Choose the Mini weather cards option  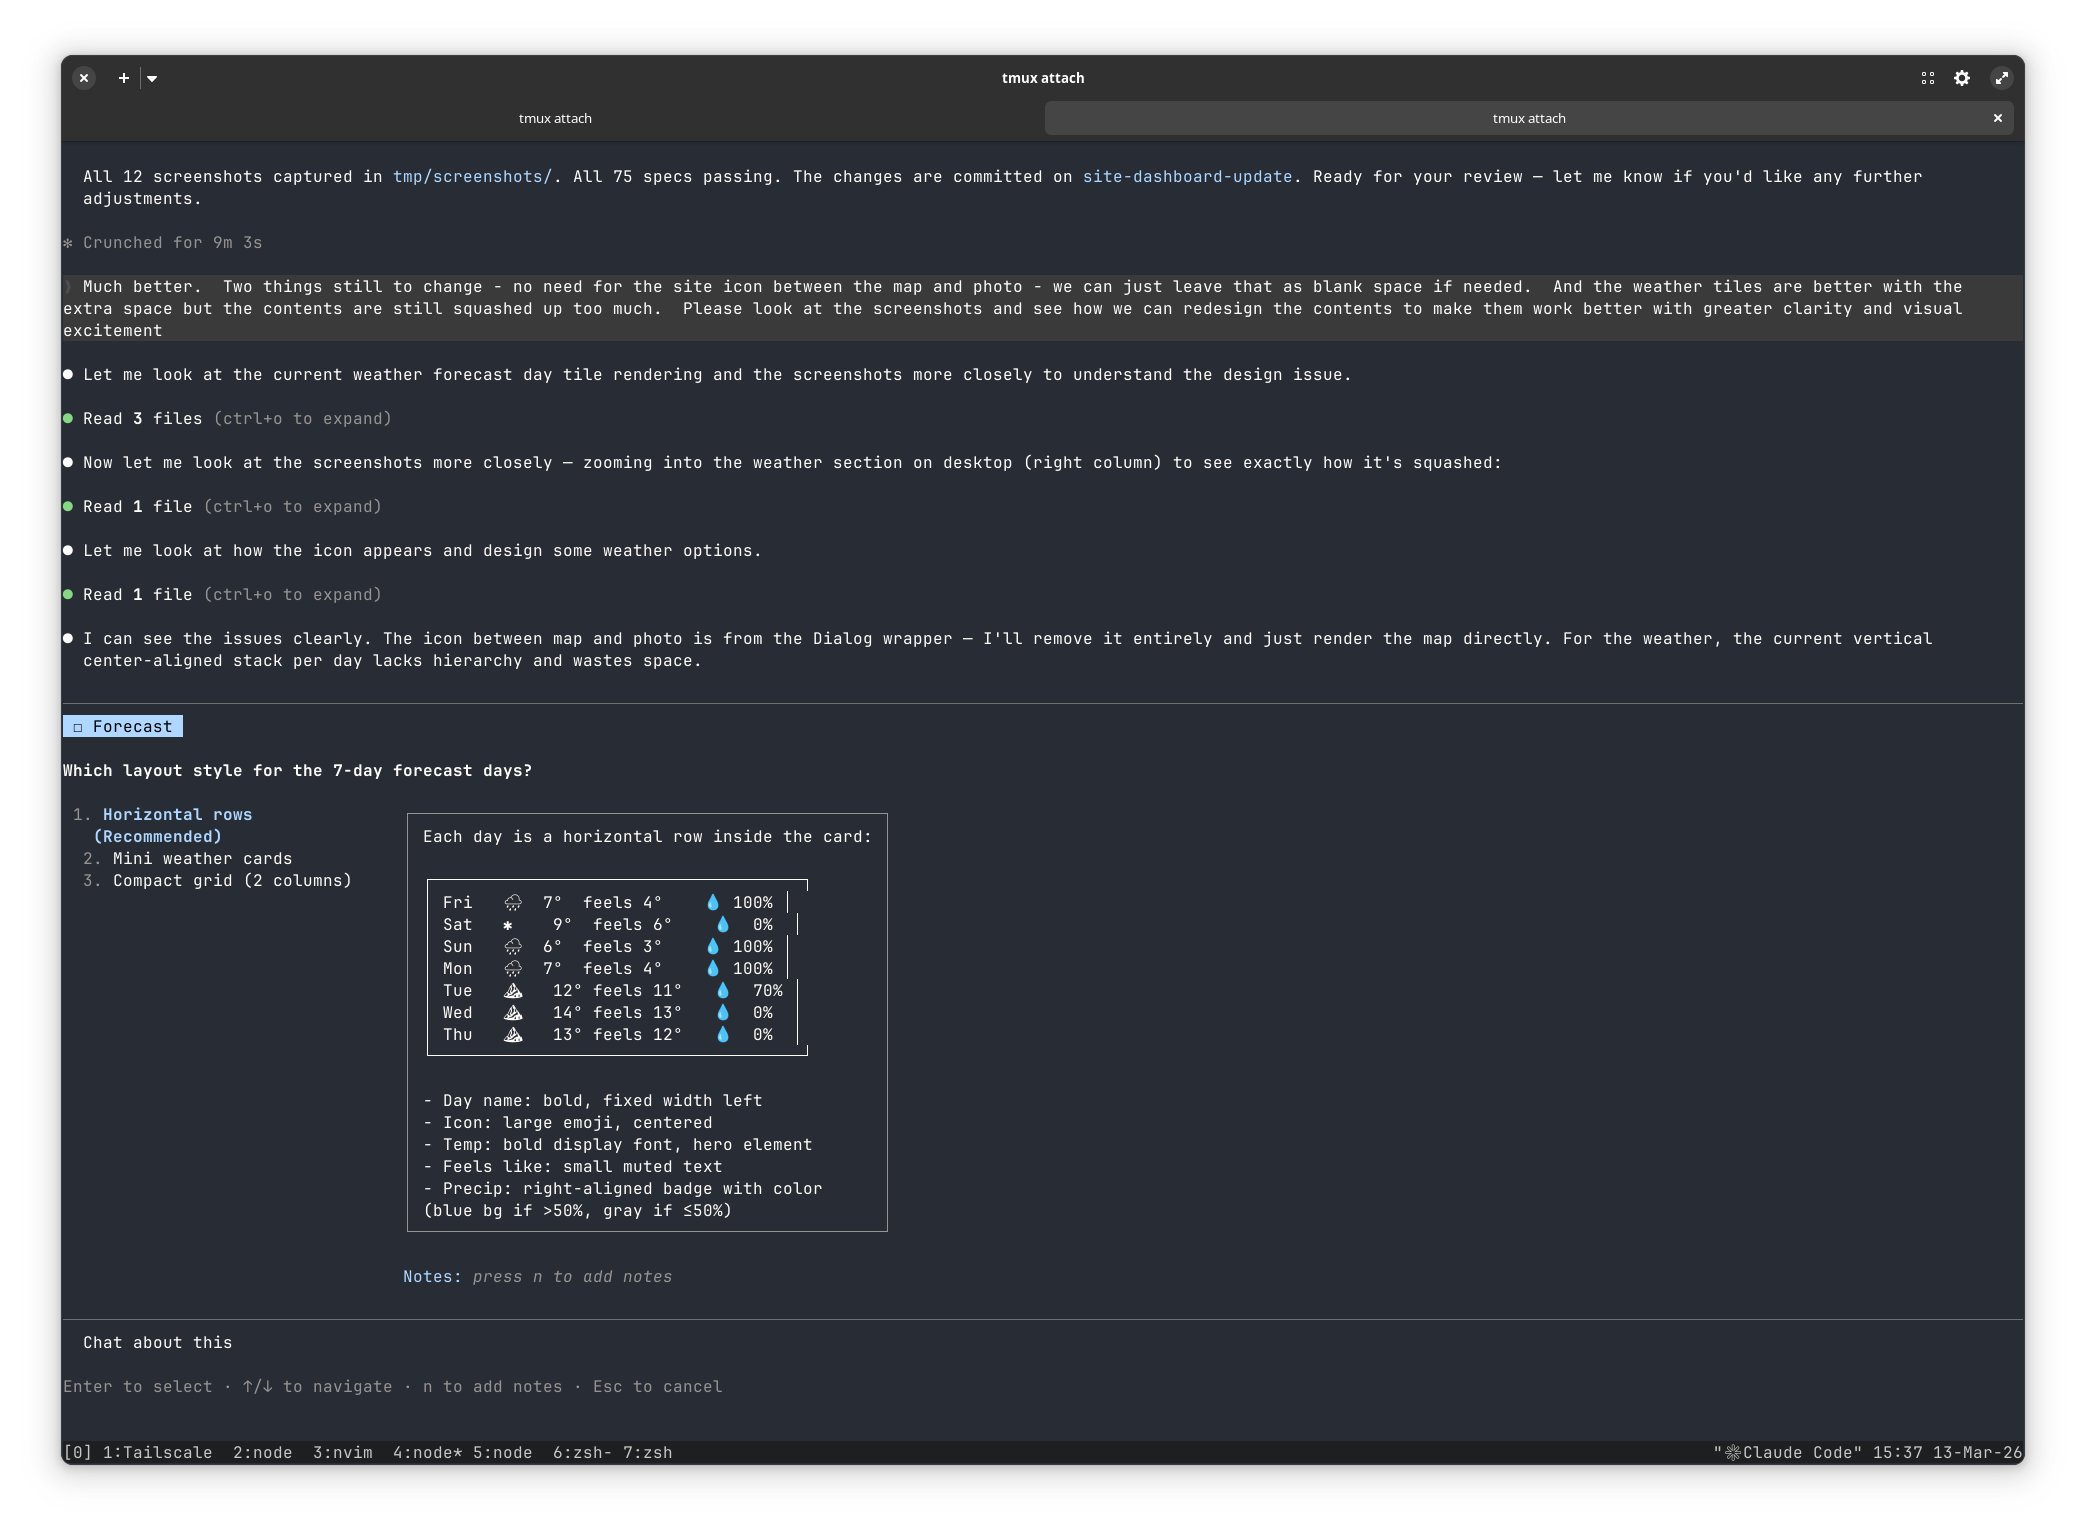[x=202, y=859]
